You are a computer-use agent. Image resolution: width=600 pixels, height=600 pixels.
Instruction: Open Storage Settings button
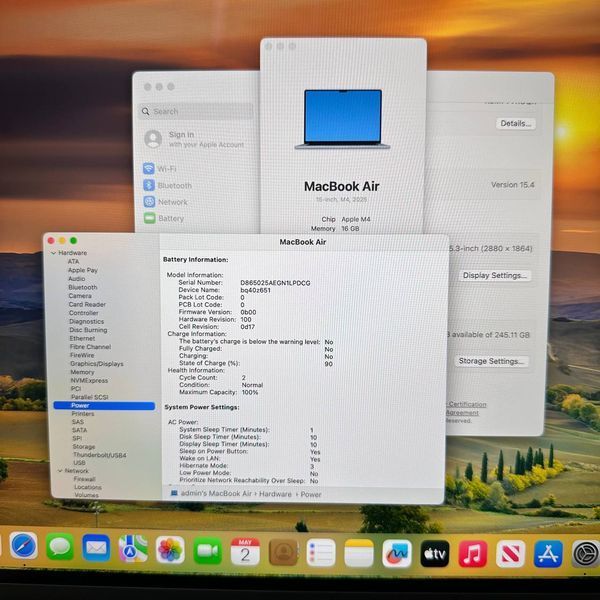(491, 361)
